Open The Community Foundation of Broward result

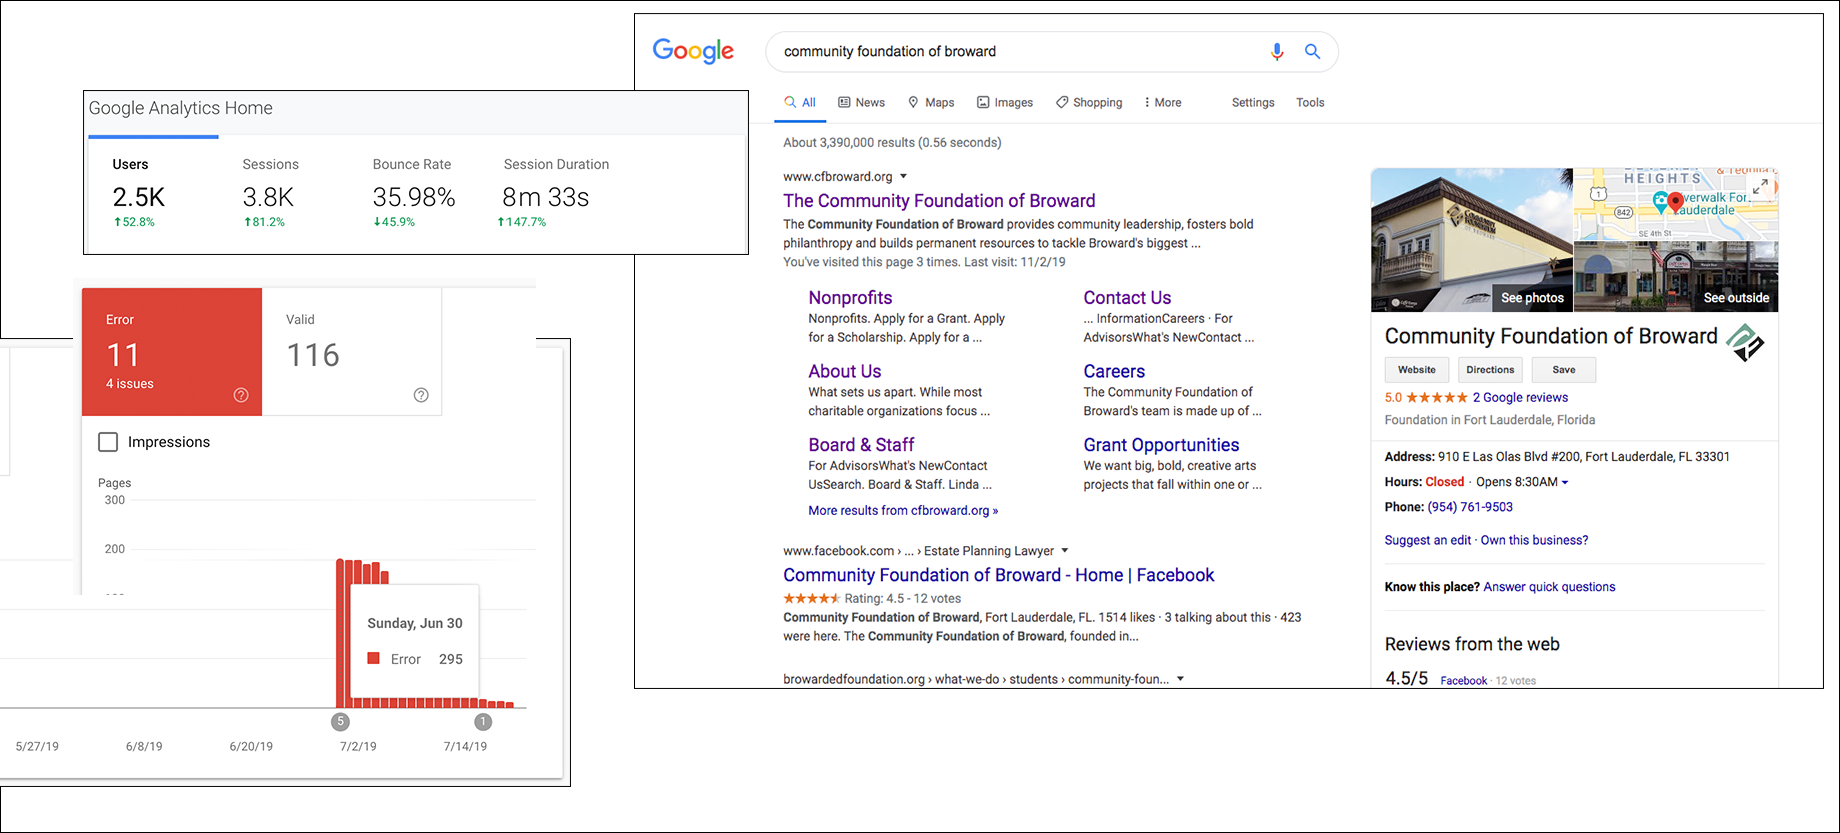pyautogui.click(x=939, y=201)
